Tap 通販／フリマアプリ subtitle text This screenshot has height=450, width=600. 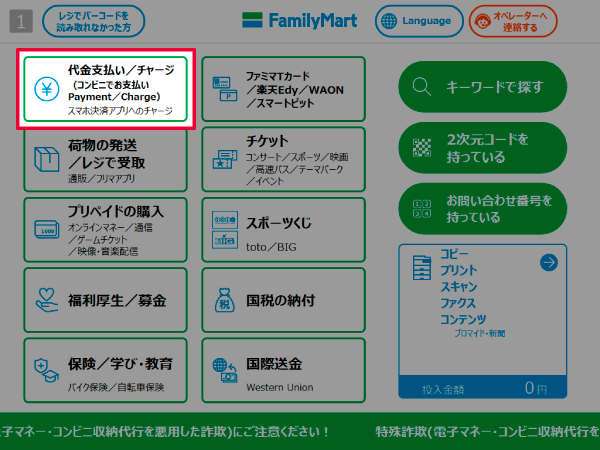tap(101, 178)
